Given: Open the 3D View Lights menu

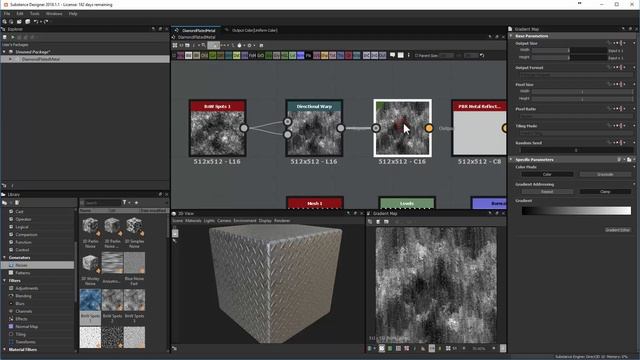Looking at the screenshot, I should pos(209,221).
